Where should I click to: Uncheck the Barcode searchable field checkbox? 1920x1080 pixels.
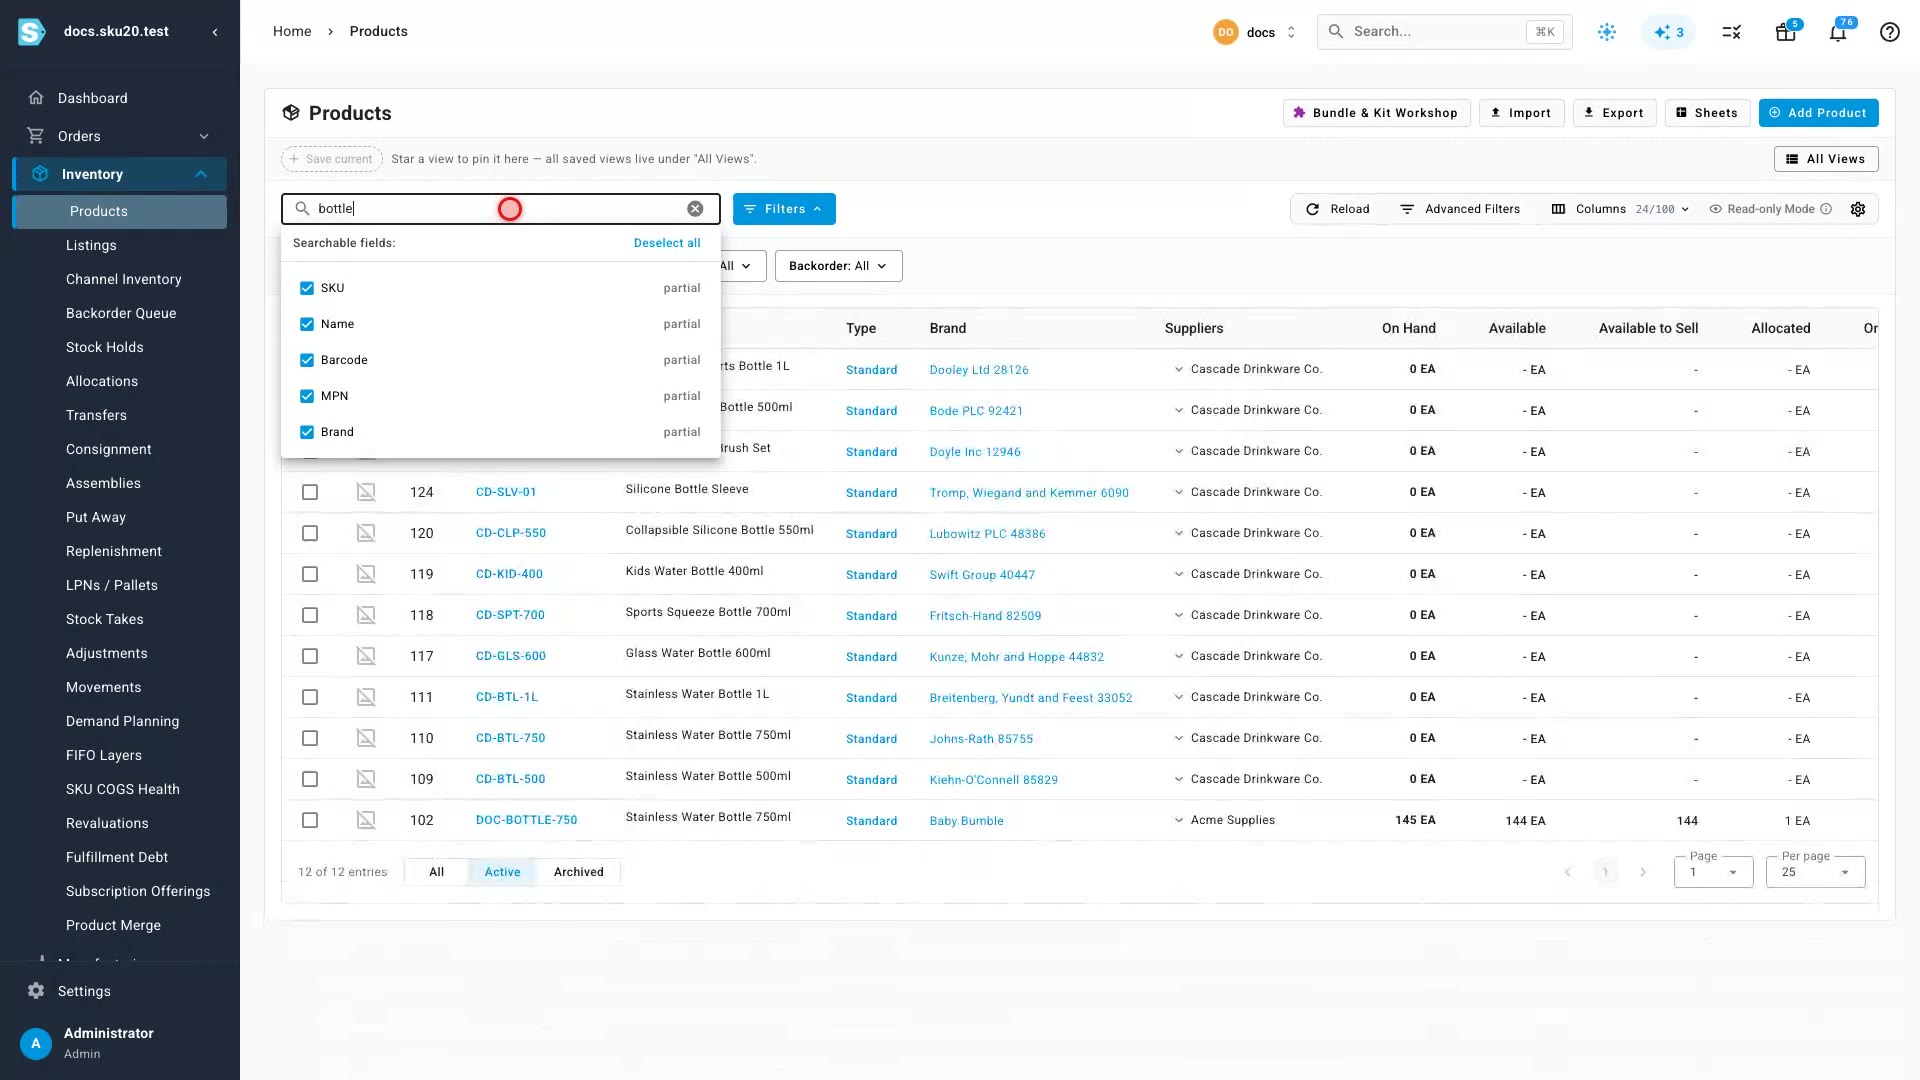307,360
